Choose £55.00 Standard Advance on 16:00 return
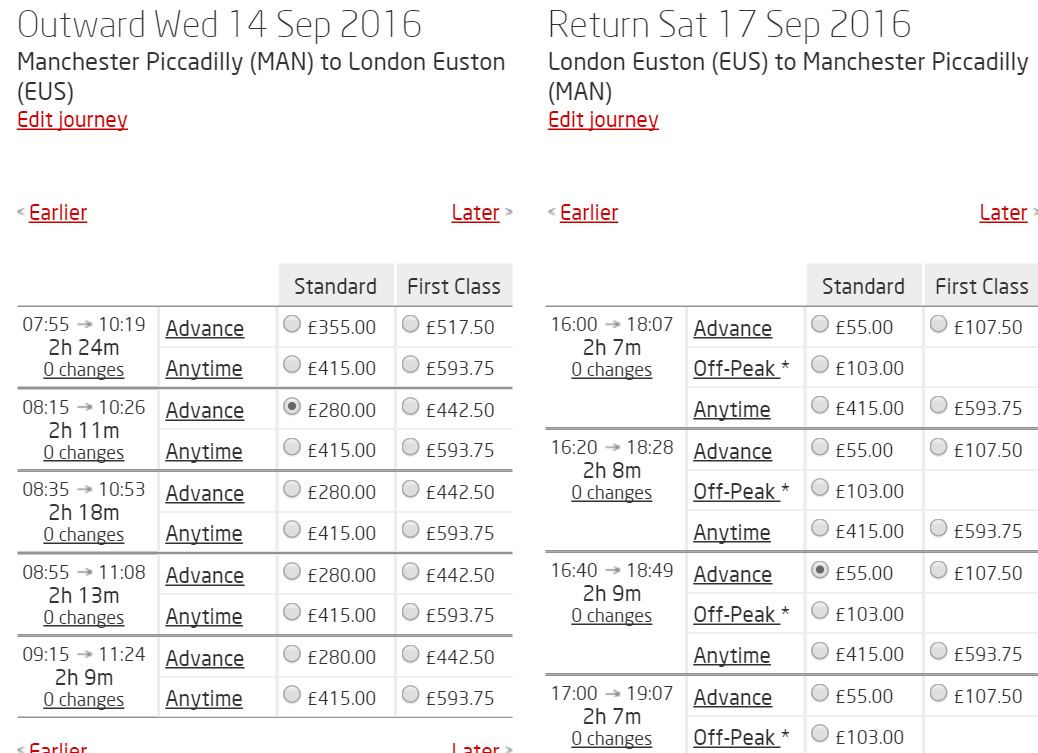The image size is (1038, 753). click(820, 324)
